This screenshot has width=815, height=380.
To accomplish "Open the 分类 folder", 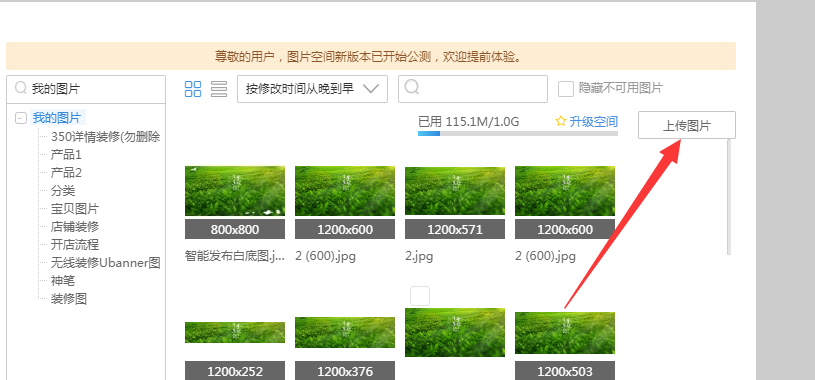I will coord(63,191).
